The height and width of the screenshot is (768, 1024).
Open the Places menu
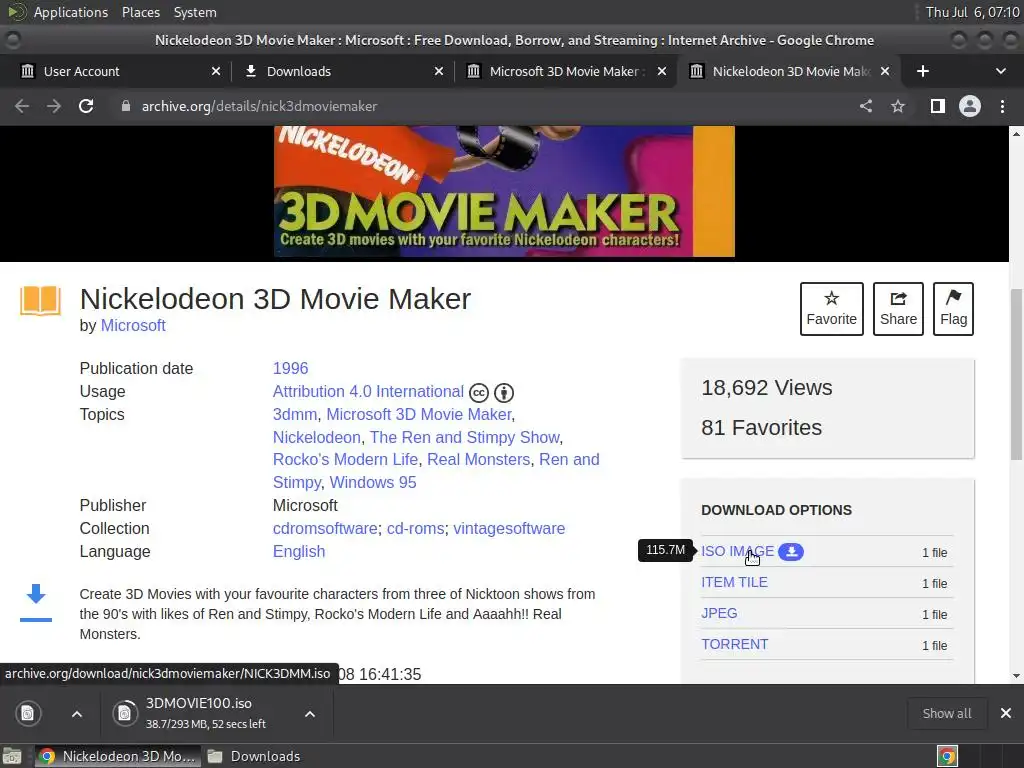[x=140, y=12]
